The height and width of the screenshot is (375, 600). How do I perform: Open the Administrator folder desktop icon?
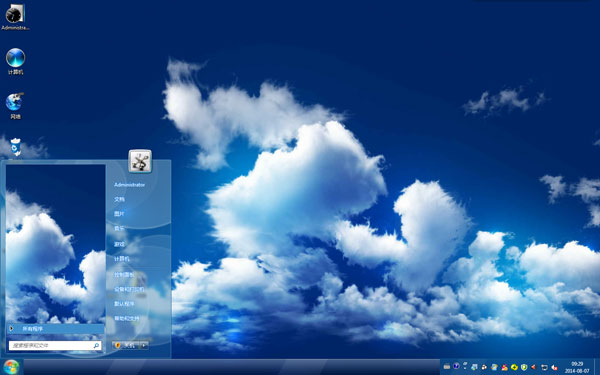[x=15, y=17]
